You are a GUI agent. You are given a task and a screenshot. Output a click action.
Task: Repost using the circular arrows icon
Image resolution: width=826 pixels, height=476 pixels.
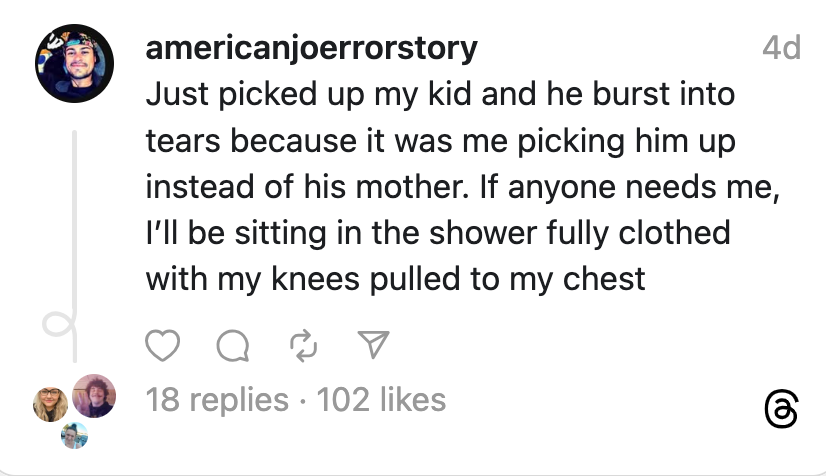click(301, 345)
